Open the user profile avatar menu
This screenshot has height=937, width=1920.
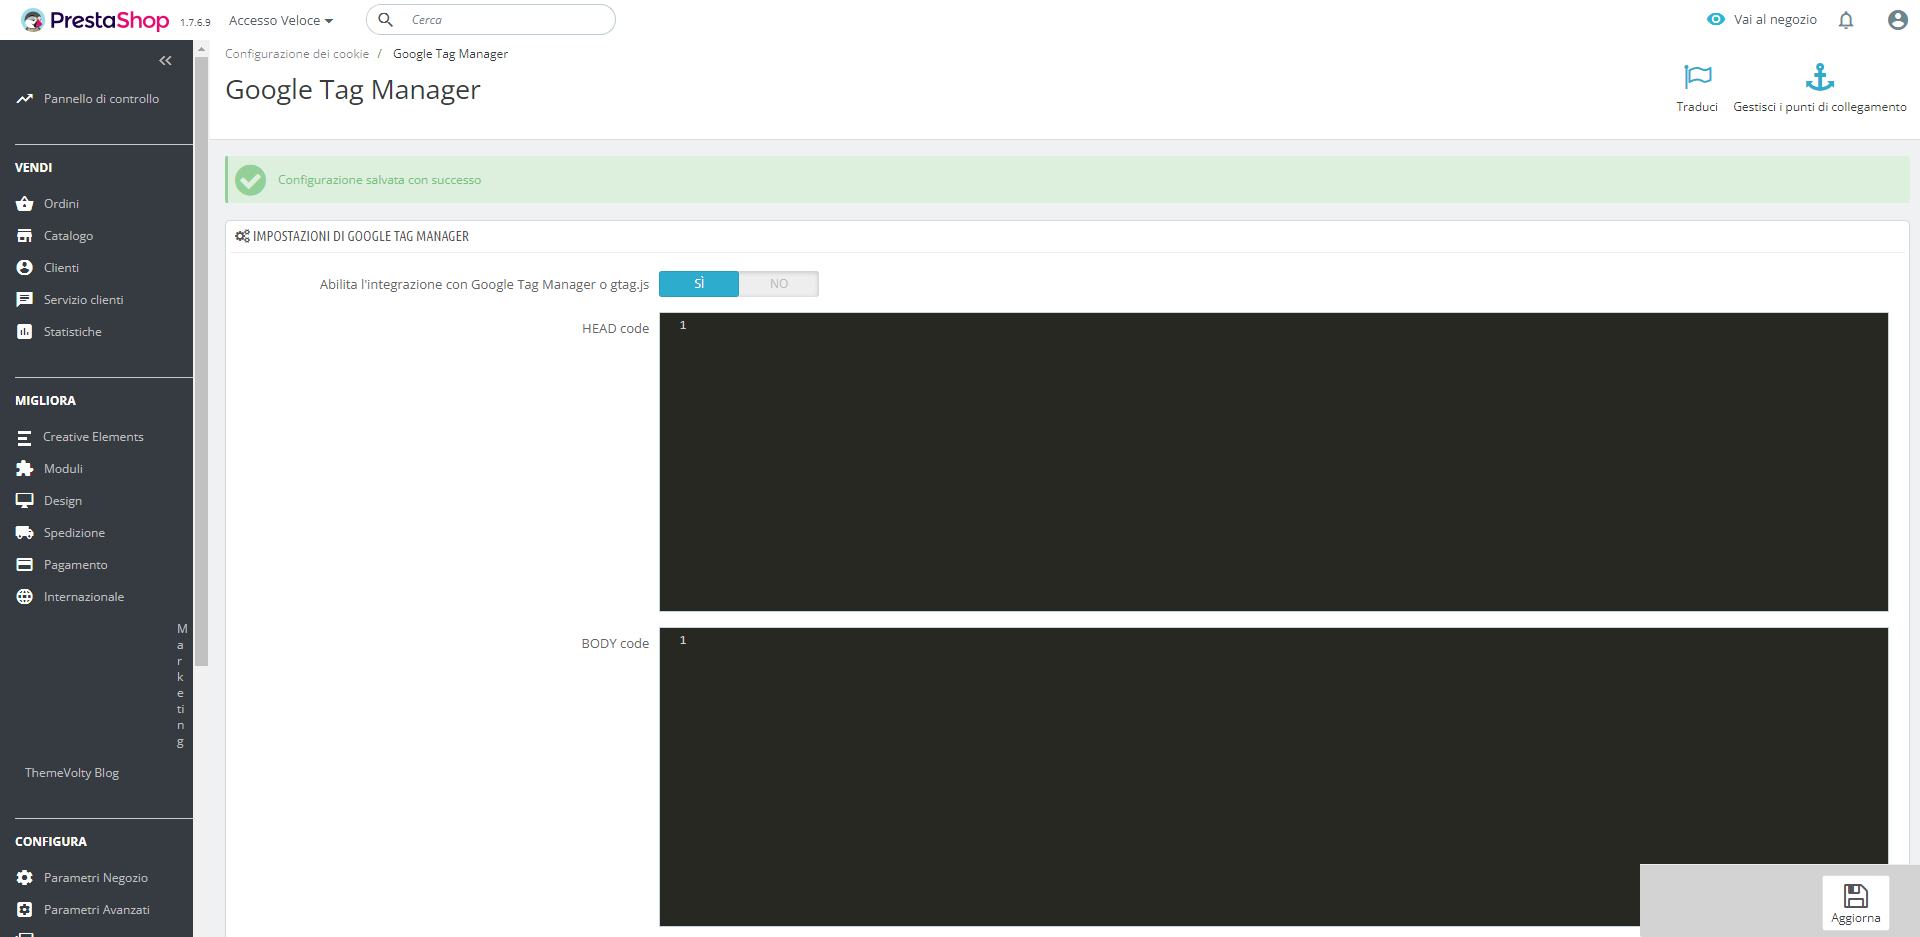(1897, 20)
